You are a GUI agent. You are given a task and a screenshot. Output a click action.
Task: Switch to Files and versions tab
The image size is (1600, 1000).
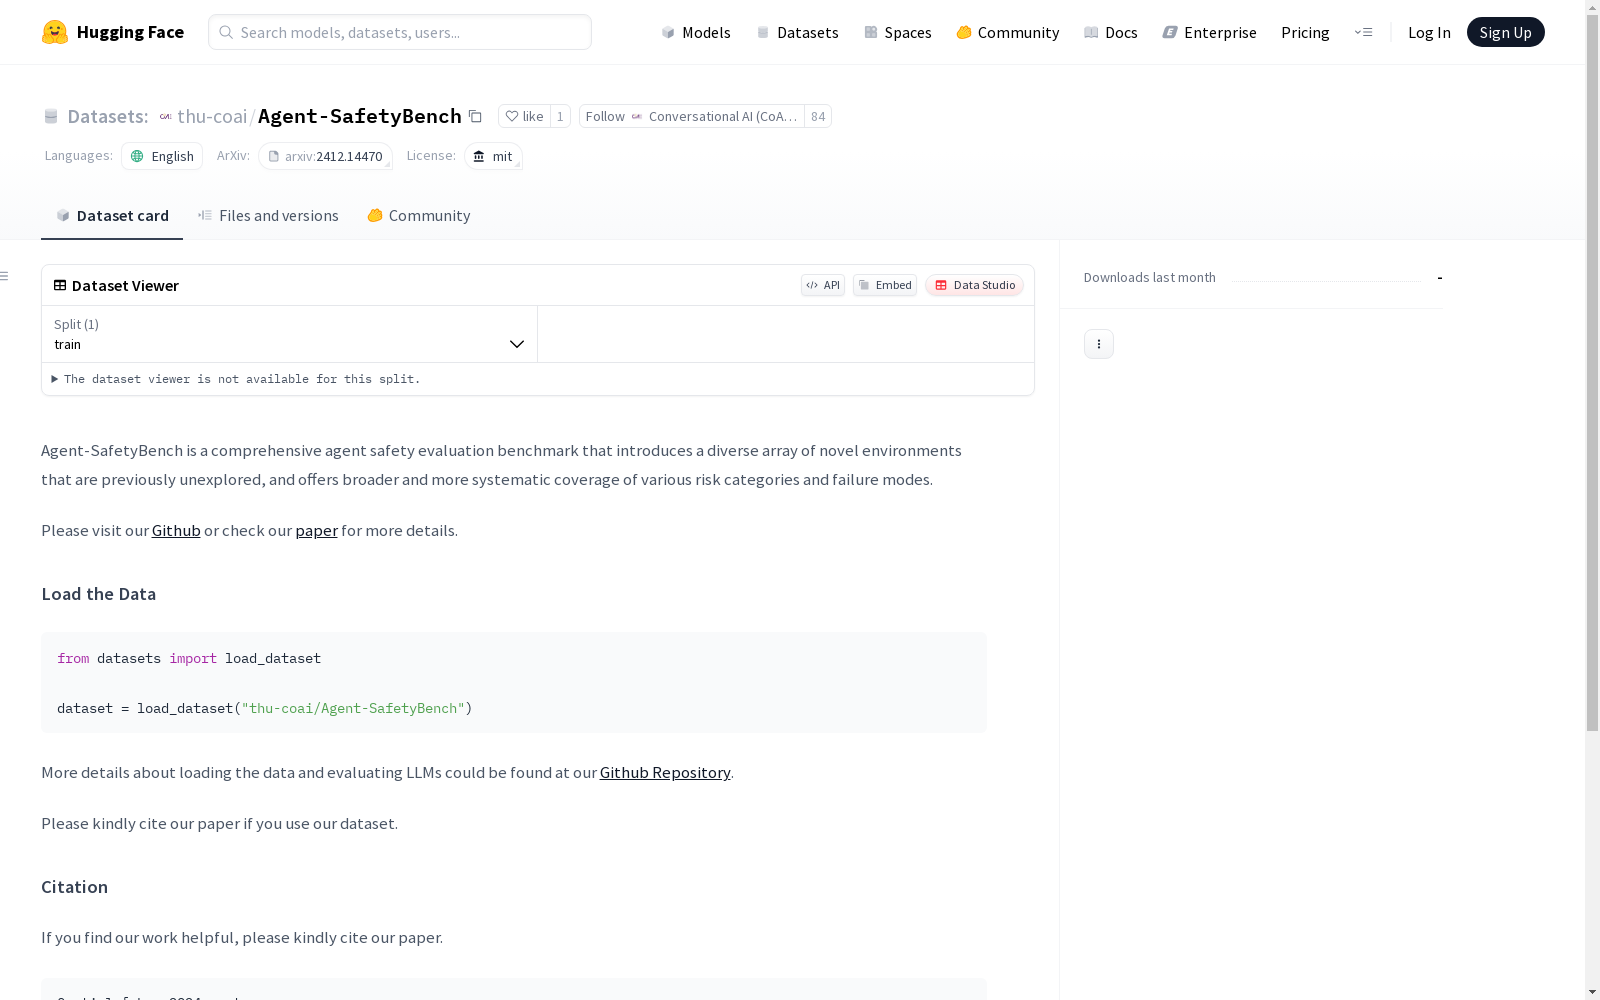(268, 216)
